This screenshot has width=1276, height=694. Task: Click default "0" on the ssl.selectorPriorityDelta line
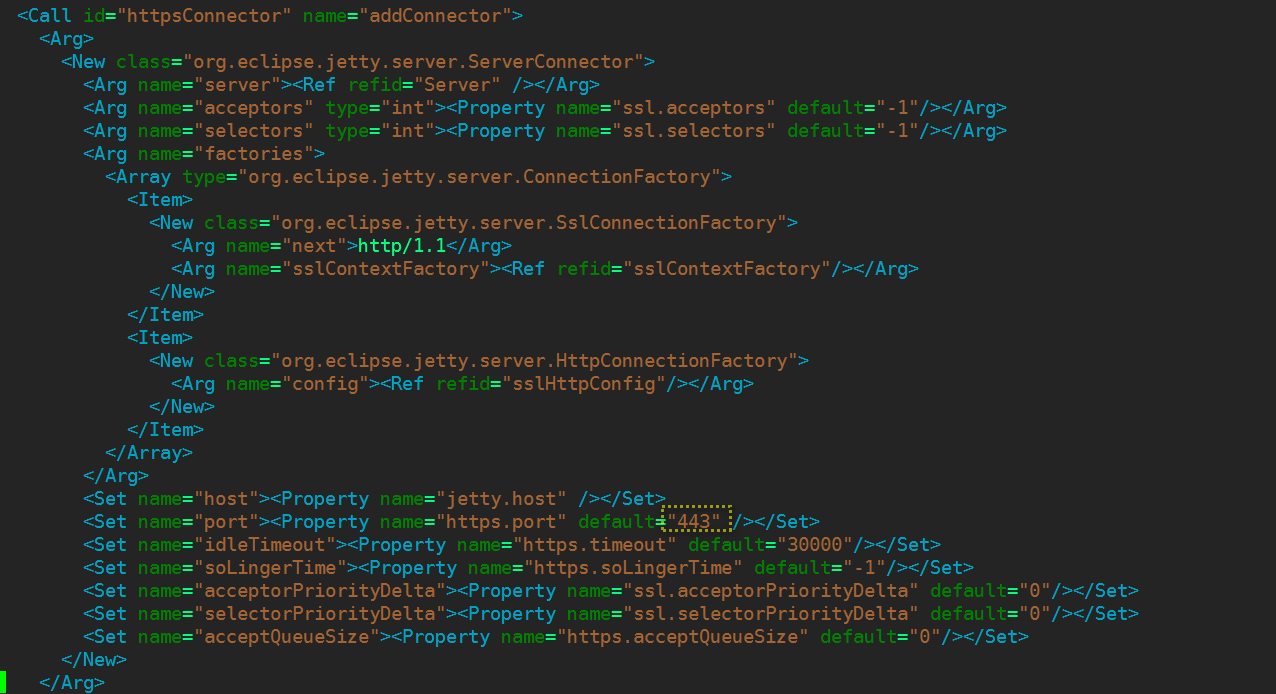pos(1035,614)
